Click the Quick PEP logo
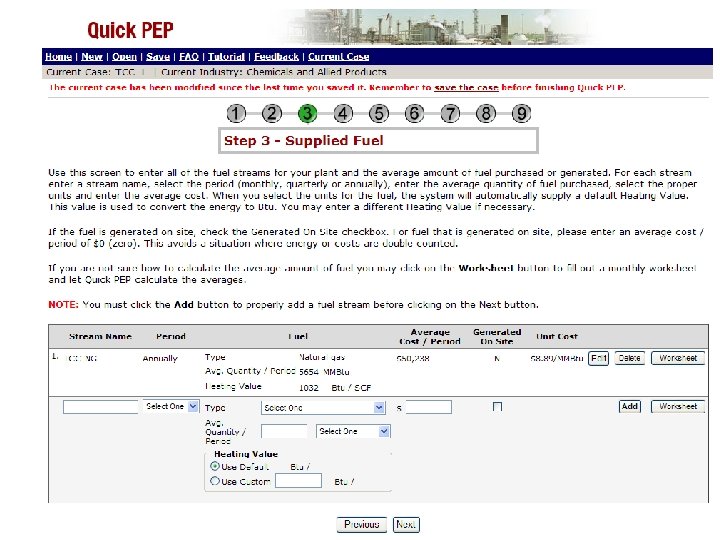 130,30
